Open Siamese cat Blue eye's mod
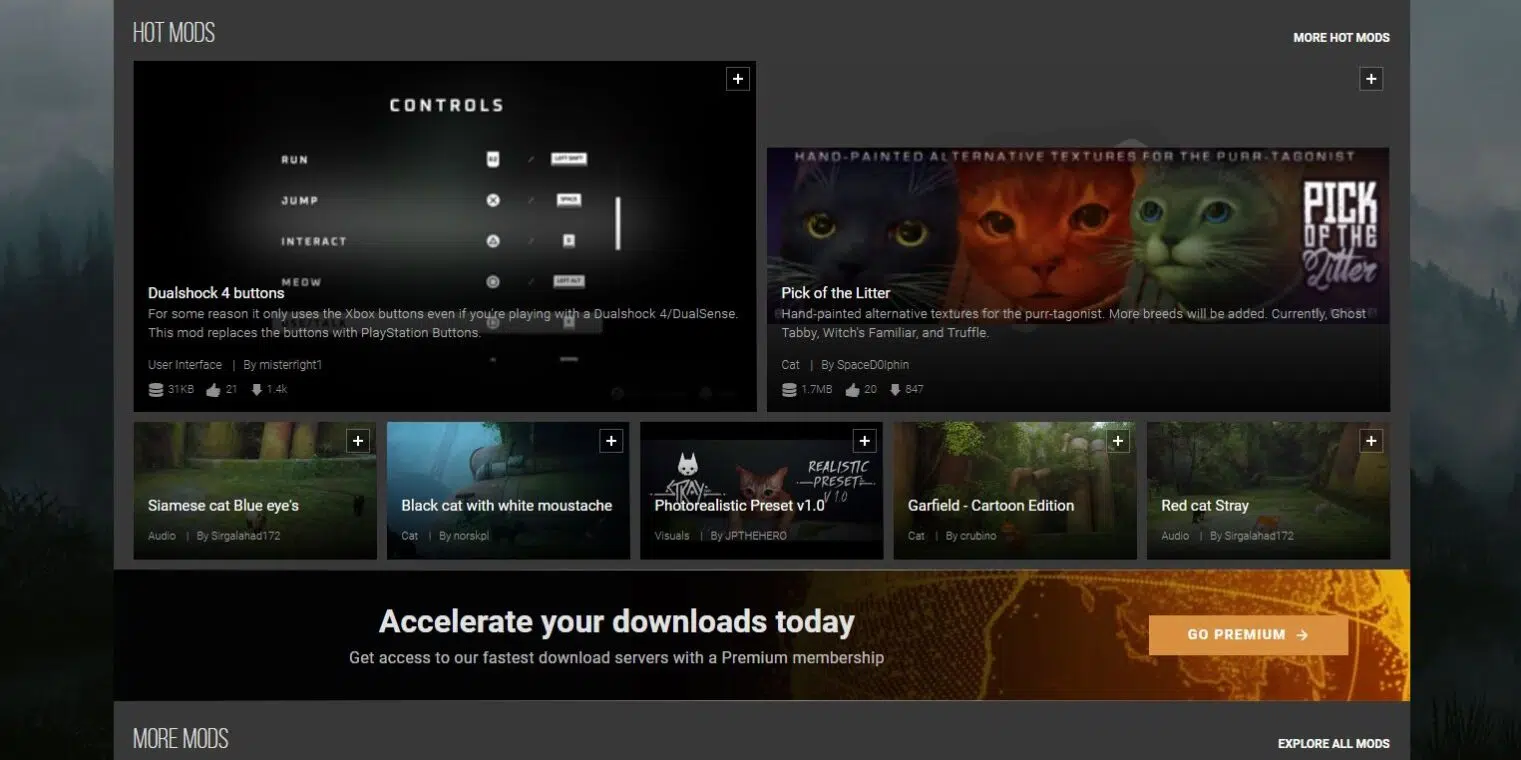 [x=223, y=506]
